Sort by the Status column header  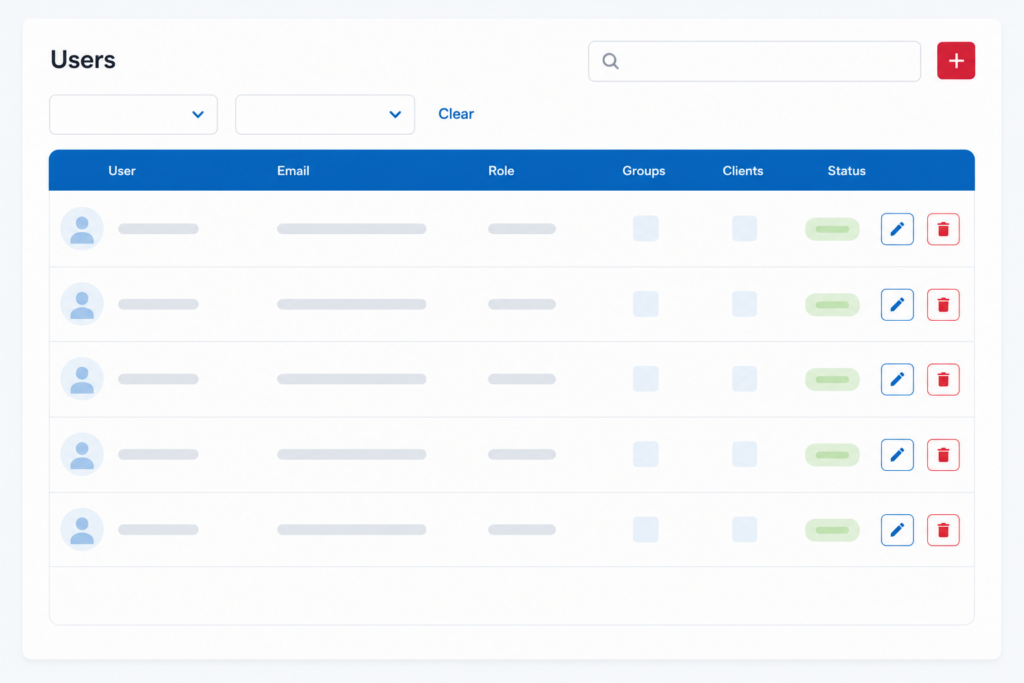point(846,170)
